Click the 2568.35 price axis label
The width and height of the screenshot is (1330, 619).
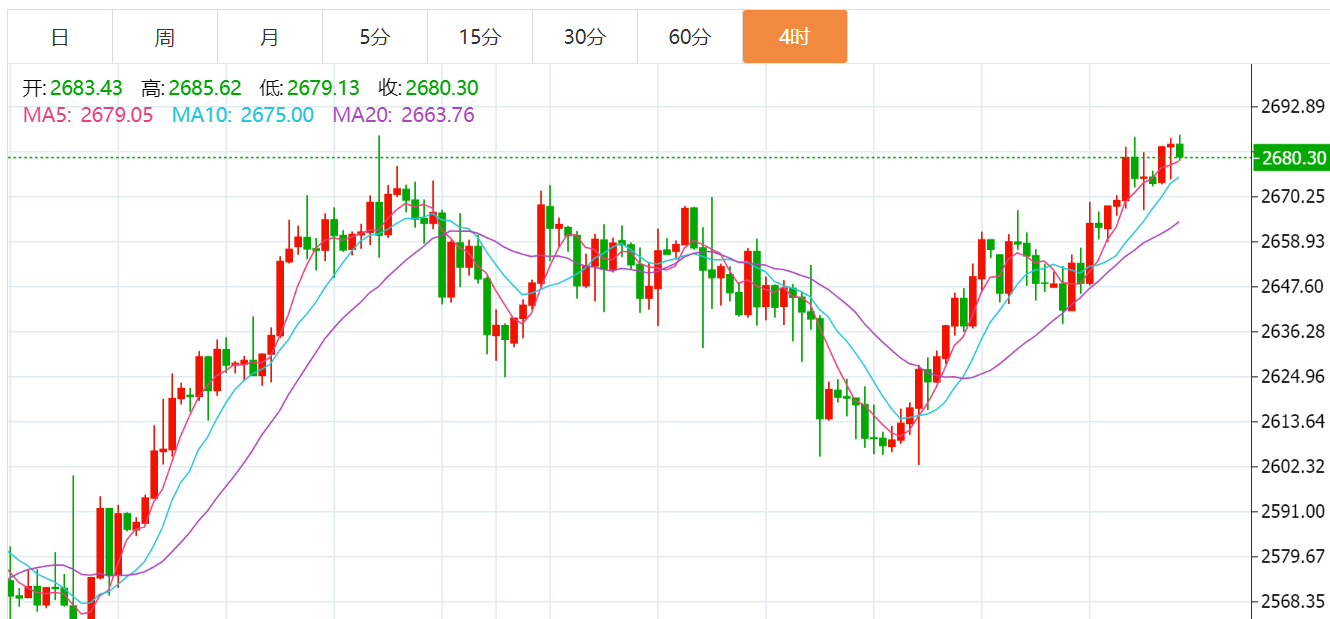[1293, 602]
